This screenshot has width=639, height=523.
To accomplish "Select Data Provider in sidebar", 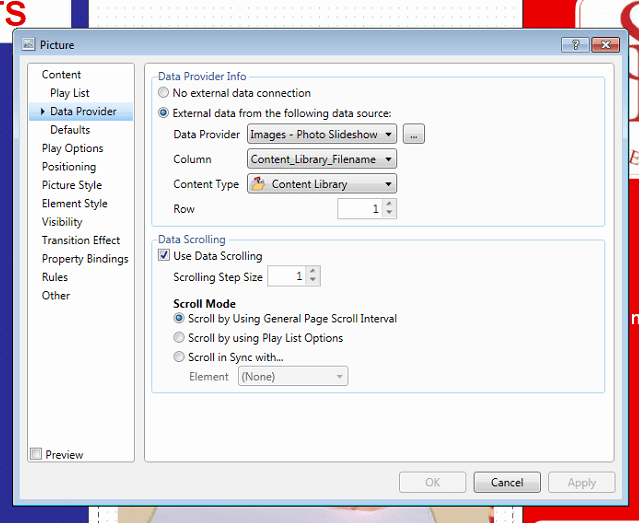I will click(83, 111).
